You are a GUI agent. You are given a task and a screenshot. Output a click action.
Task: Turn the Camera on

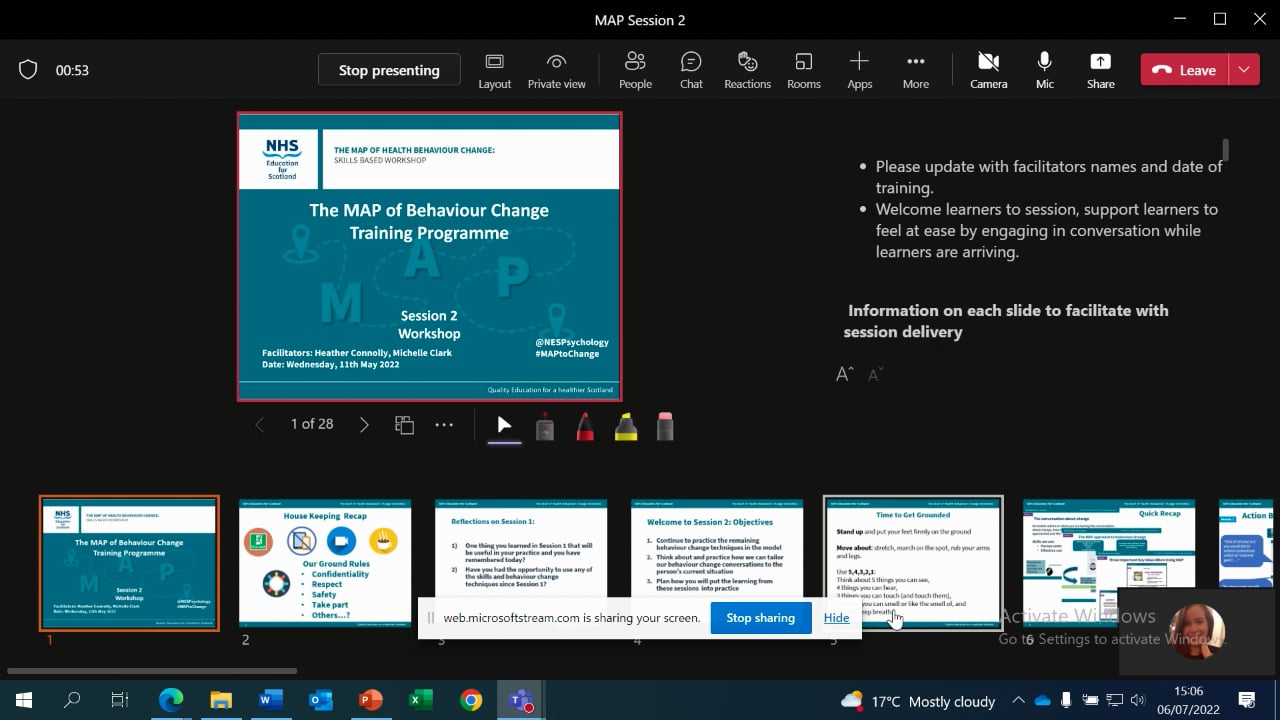tap(988, 70)
